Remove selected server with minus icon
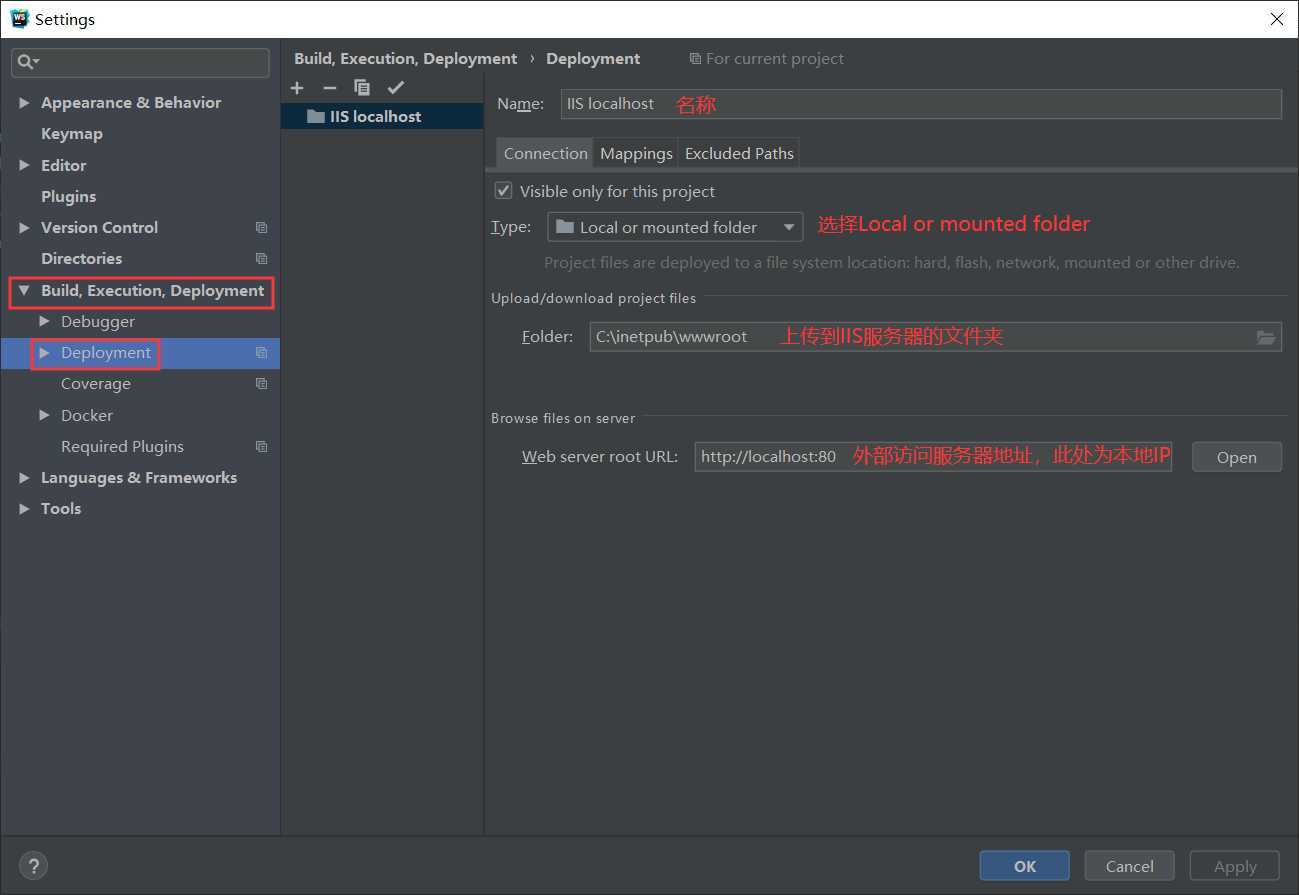Screen dimensions: 1299x895 (x=330, y=88)
